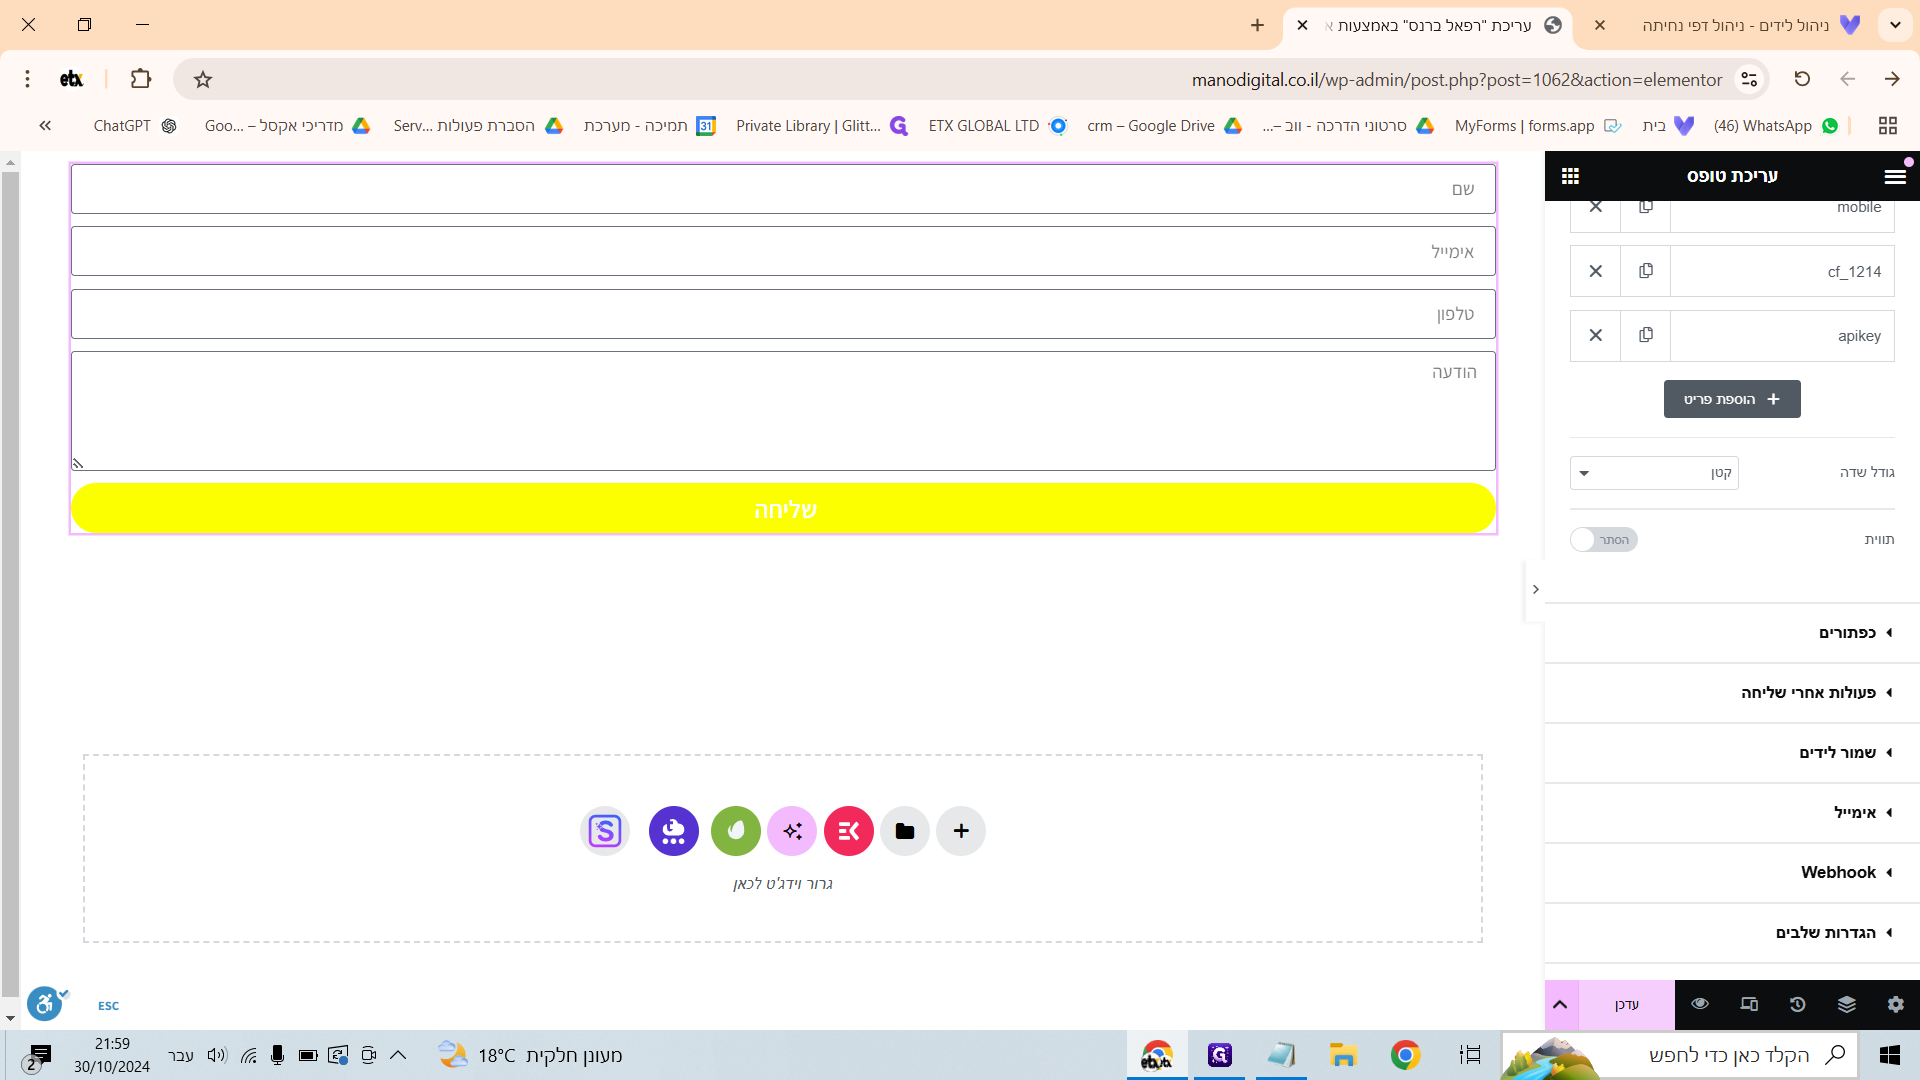Switch to ניהול לידים browser tab
The image size is (1920, 1080).
click(1736, 25)
